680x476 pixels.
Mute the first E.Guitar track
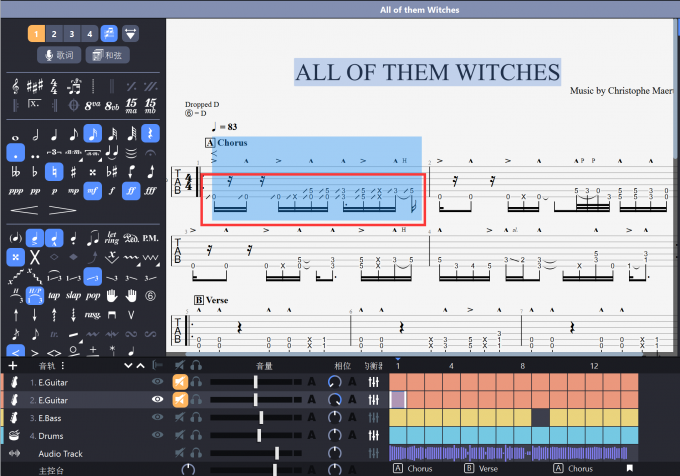[x=180, y=381]
